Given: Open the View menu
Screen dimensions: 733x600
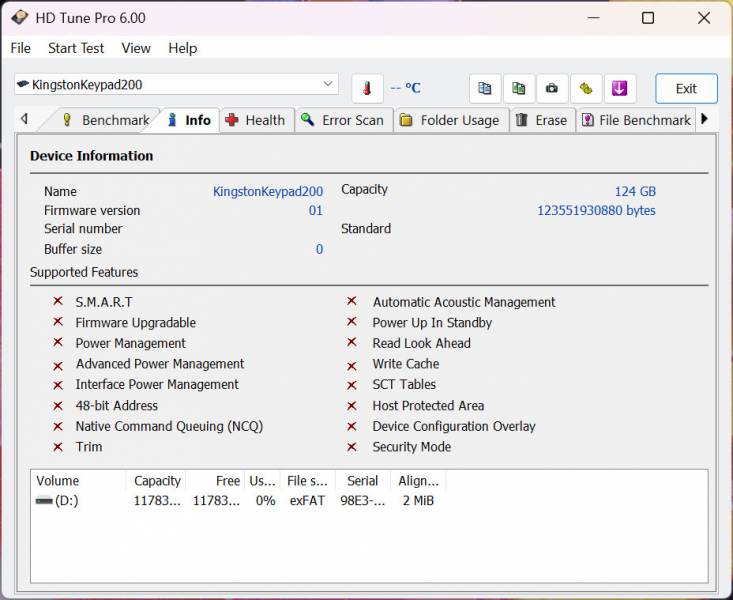Looking at the screenshot, I should click(136, 48).
